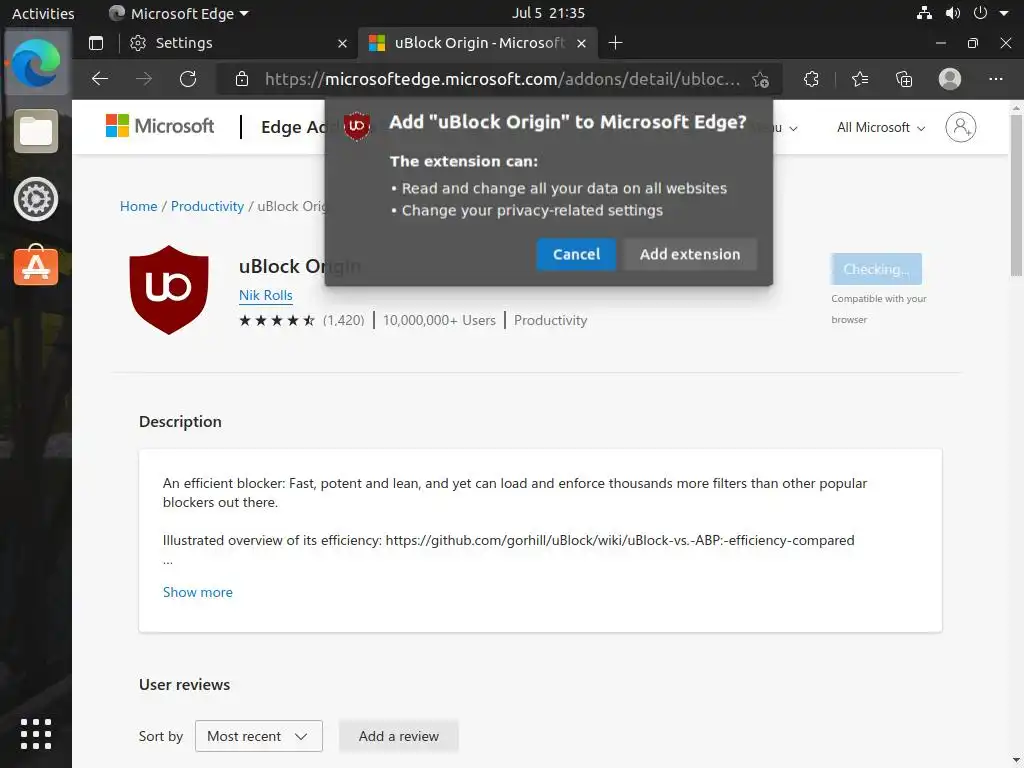Click 'Read and change all your data' permission
The height and width of the screenshot is (768, 1024).
tap(564, 188)
